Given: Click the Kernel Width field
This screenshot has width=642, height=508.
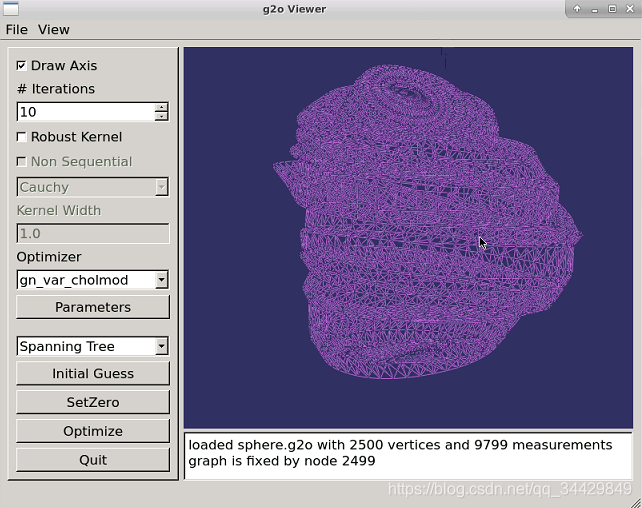Looking at the screenshot, I should [x=93, y=234].
